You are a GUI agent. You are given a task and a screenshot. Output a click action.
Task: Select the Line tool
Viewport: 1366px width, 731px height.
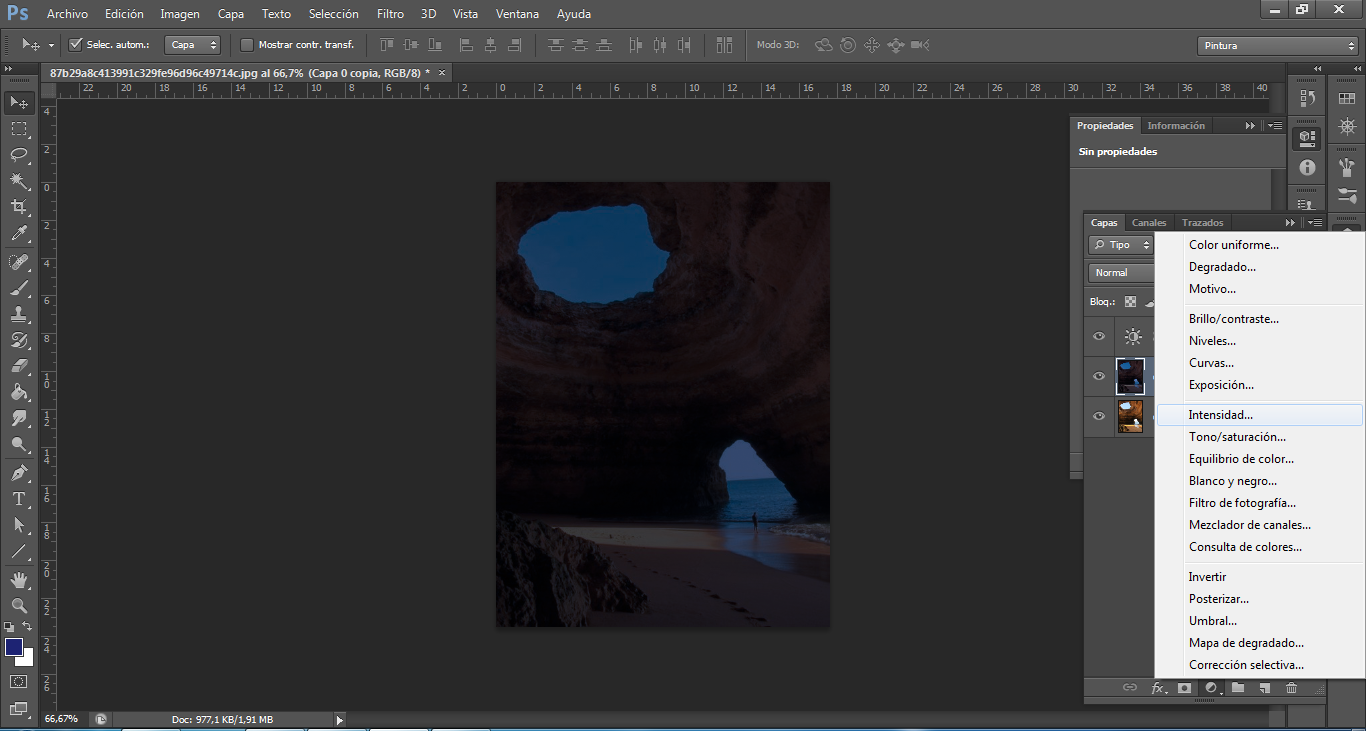19,551
